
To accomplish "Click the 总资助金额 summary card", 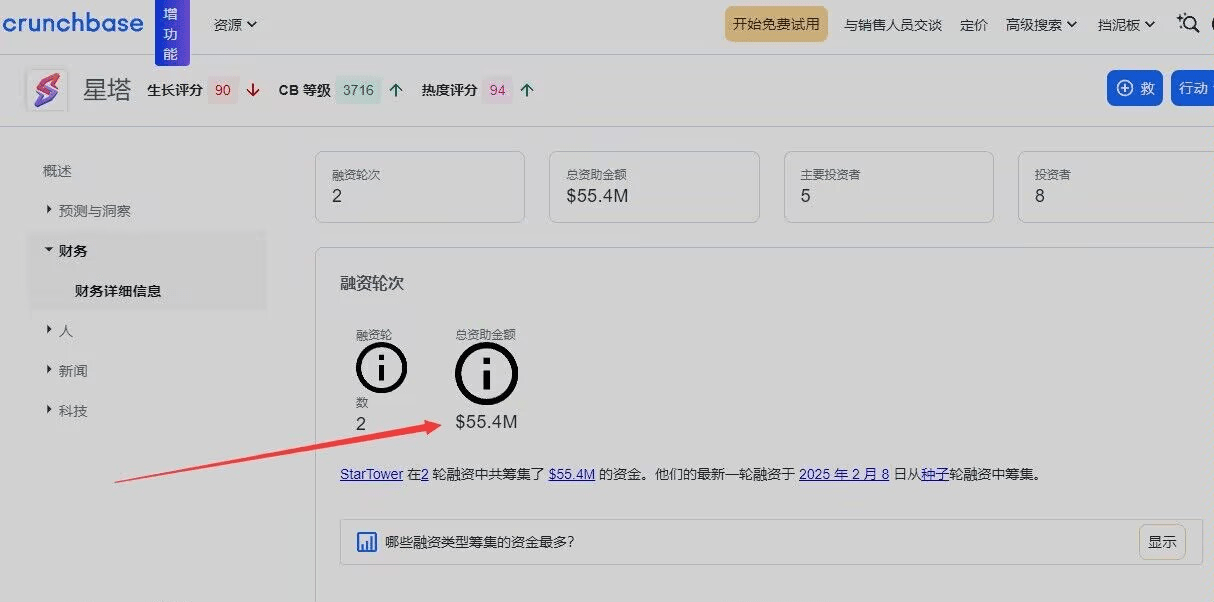I will pyautogui.click(x=654, y=187).
